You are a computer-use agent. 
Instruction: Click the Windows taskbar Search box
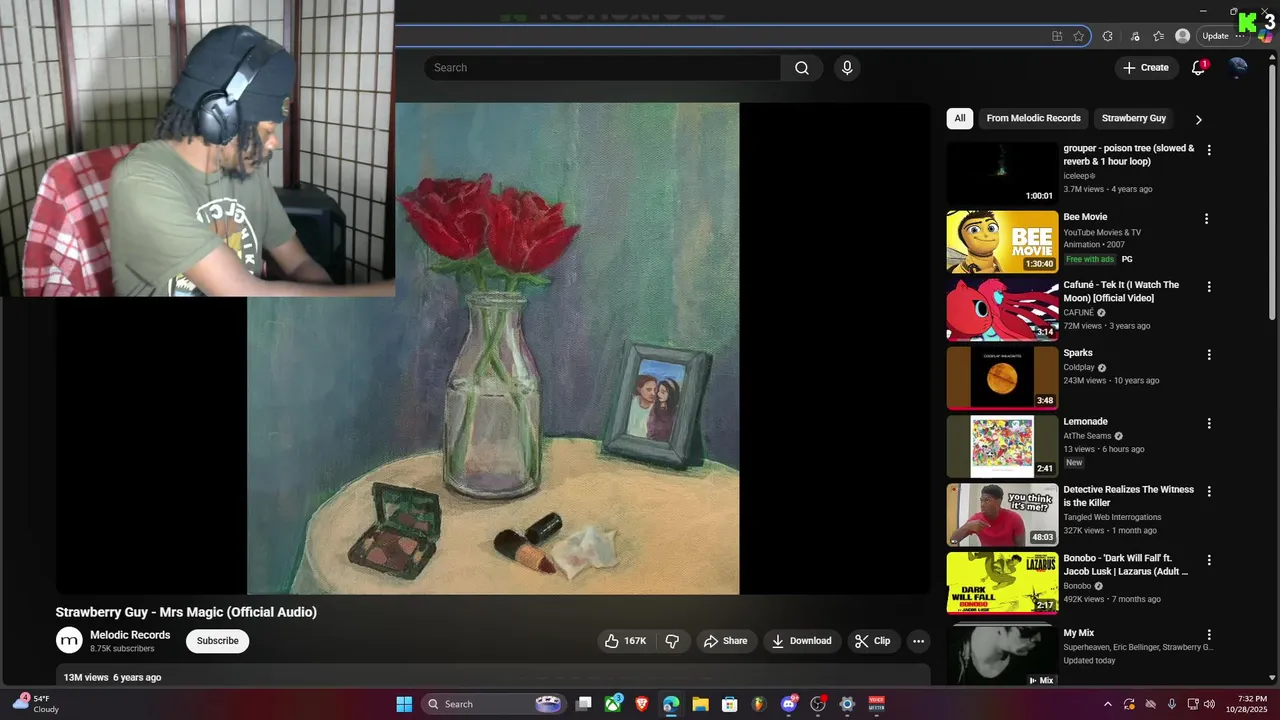point(493,704)
